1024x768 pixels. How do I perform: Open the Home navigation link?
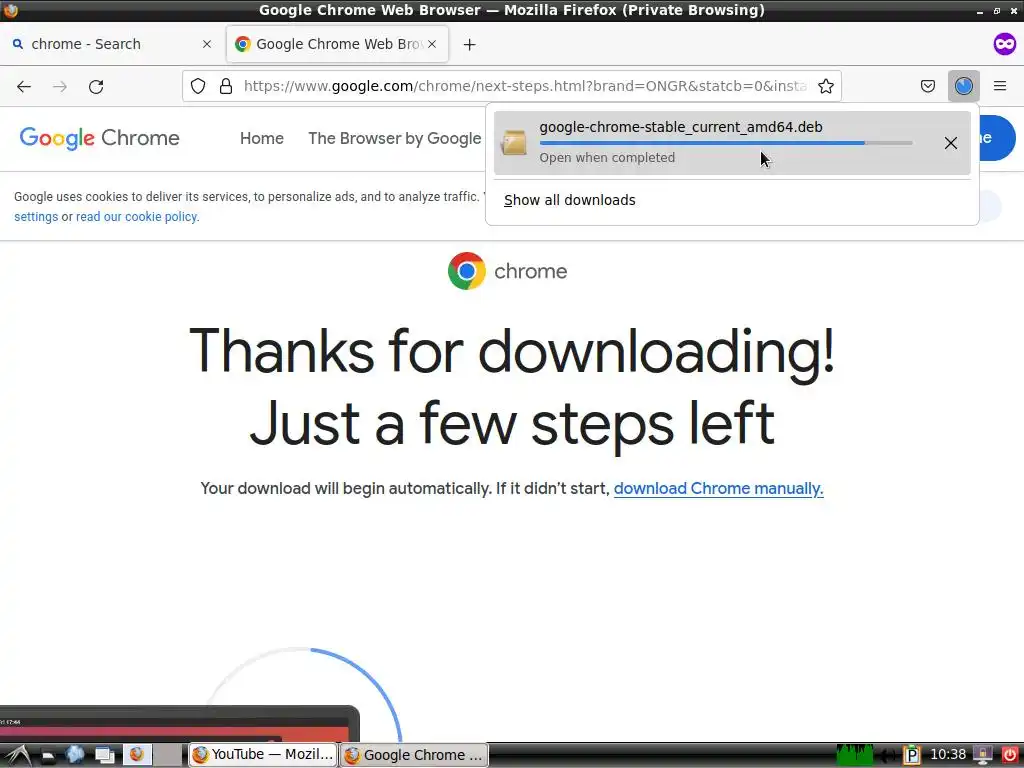pos(262,138)
